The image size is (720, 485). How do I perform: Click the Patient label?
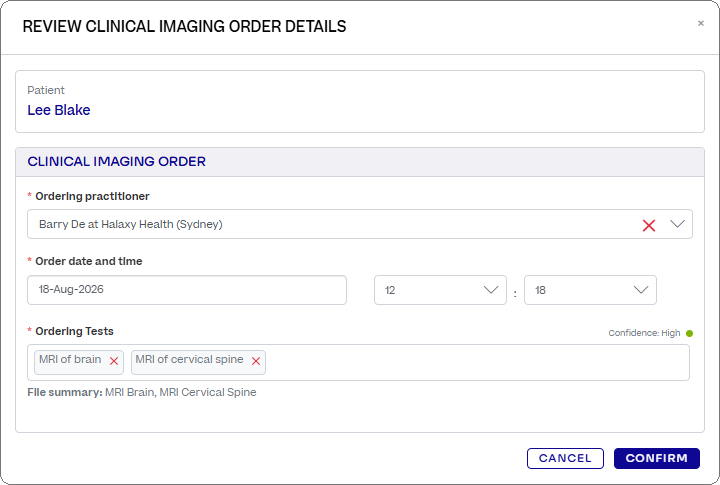coord(46,90)
